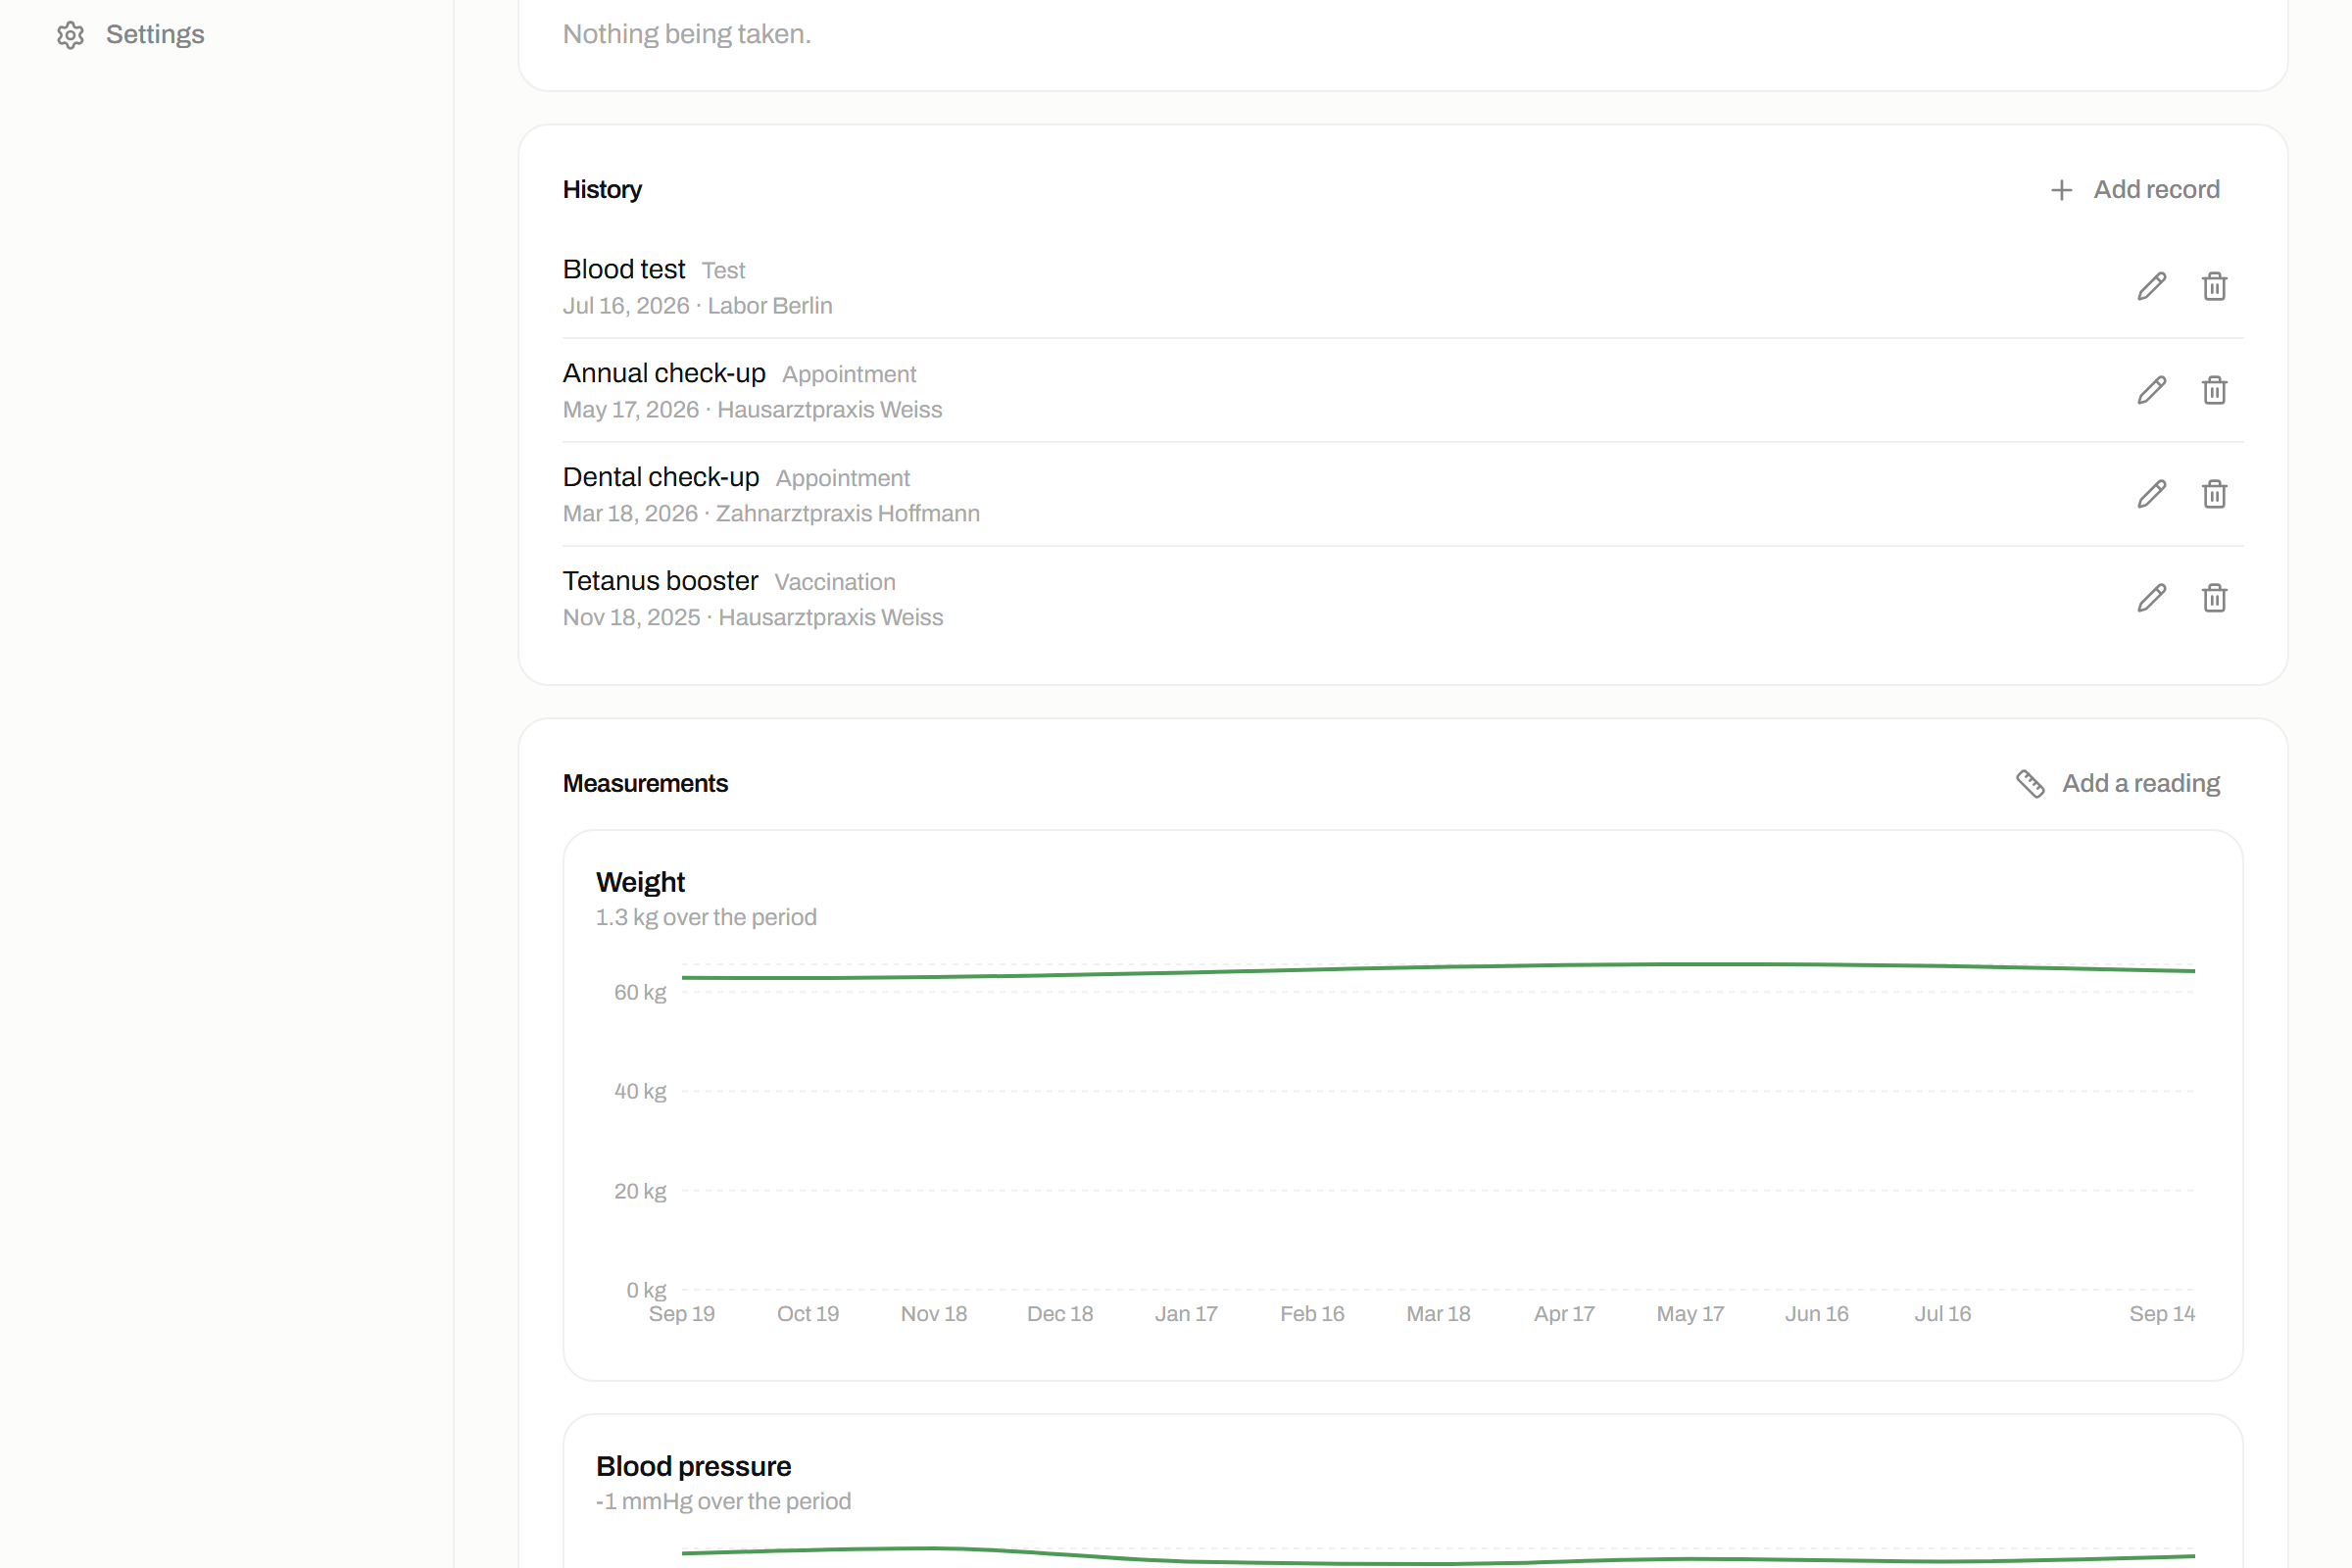Delete the Annual check-up record
The image size is (2352, 1568).
pyautogui.click(x=2214, y=390)
